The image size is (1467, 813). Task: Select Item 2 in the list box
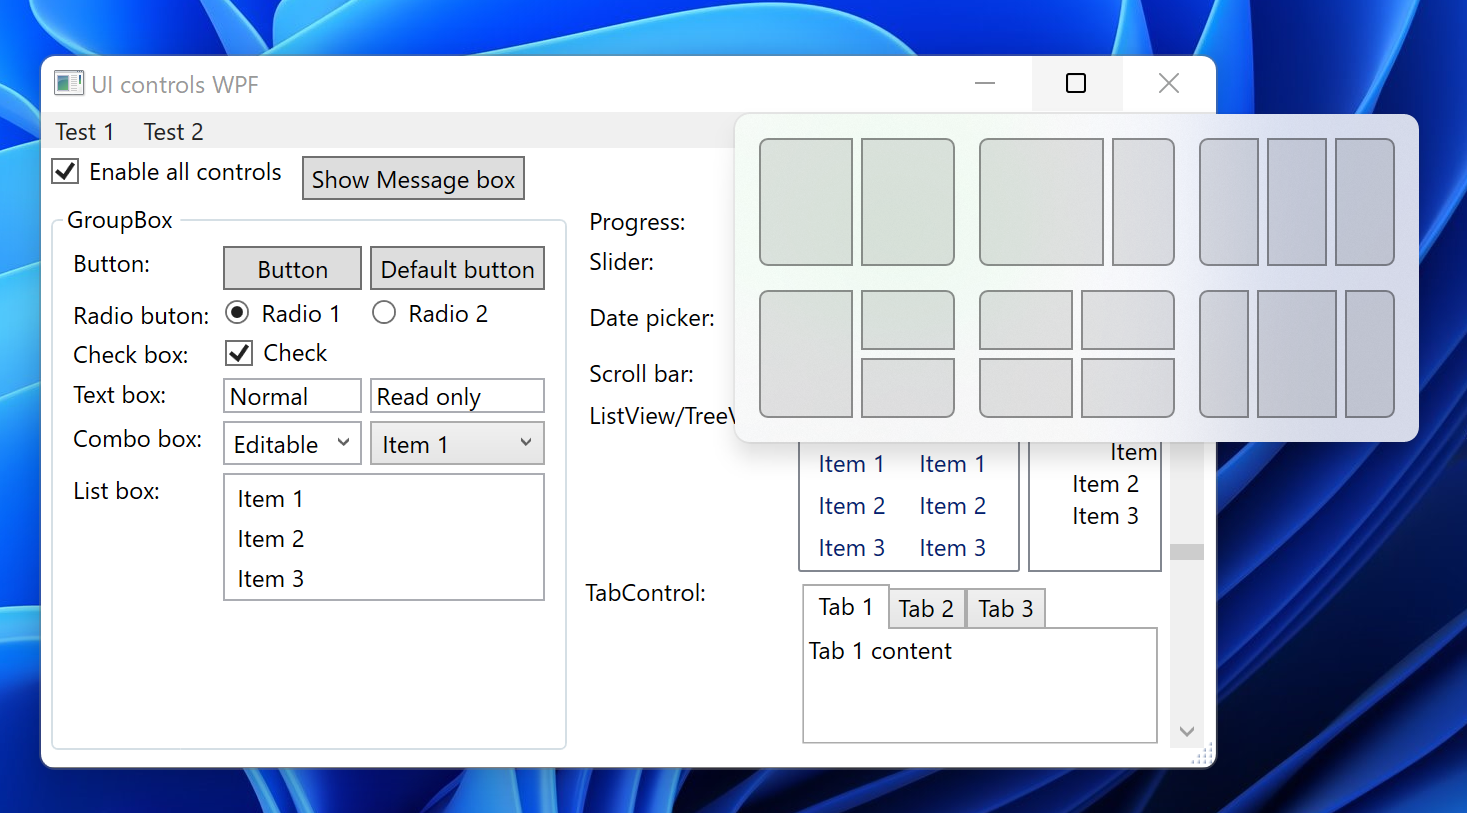click(270, 538)
